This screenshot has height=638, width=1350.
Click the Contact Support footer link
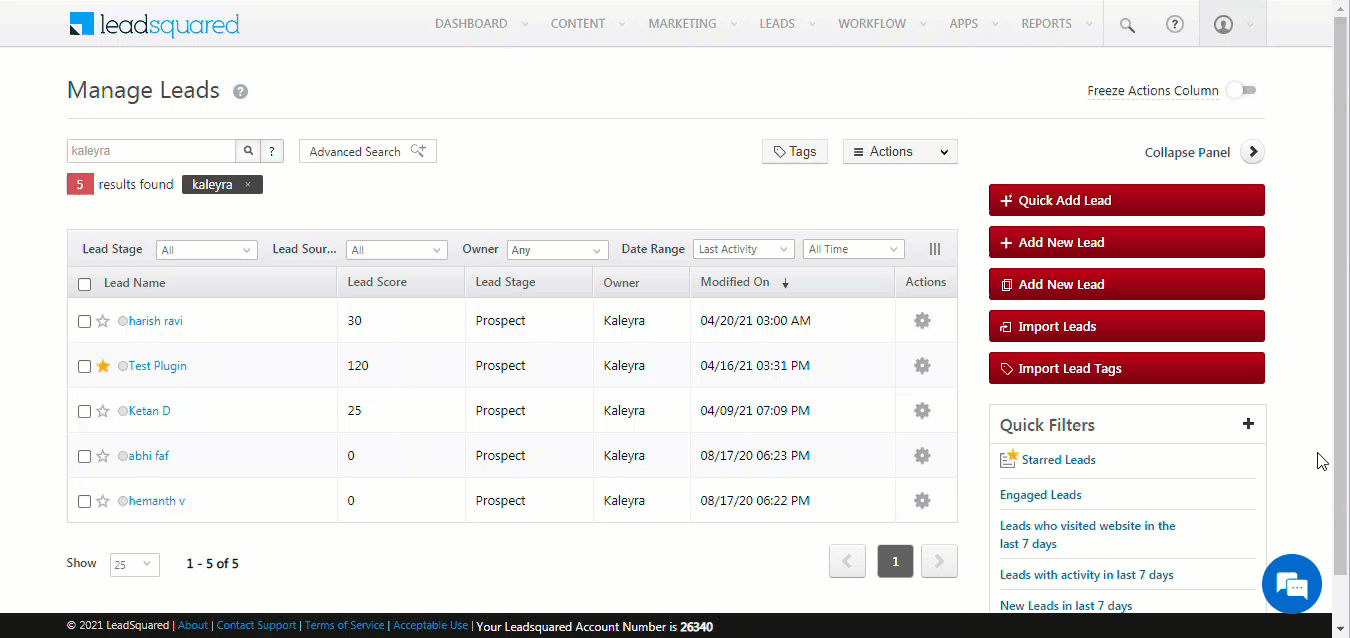click(x=256, y=626)
